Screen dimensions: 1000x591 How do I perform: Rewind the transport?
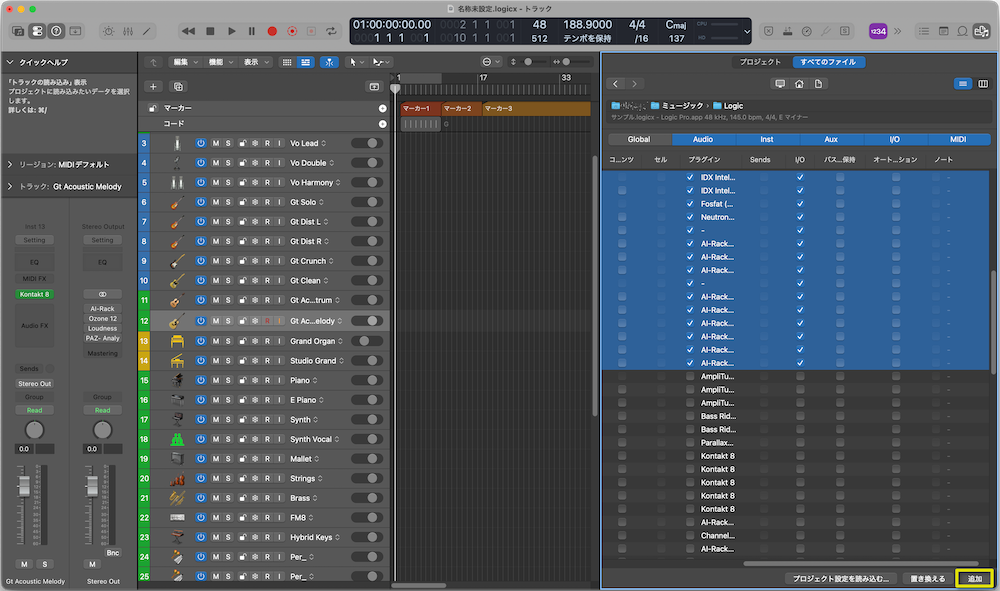(188, 31)
